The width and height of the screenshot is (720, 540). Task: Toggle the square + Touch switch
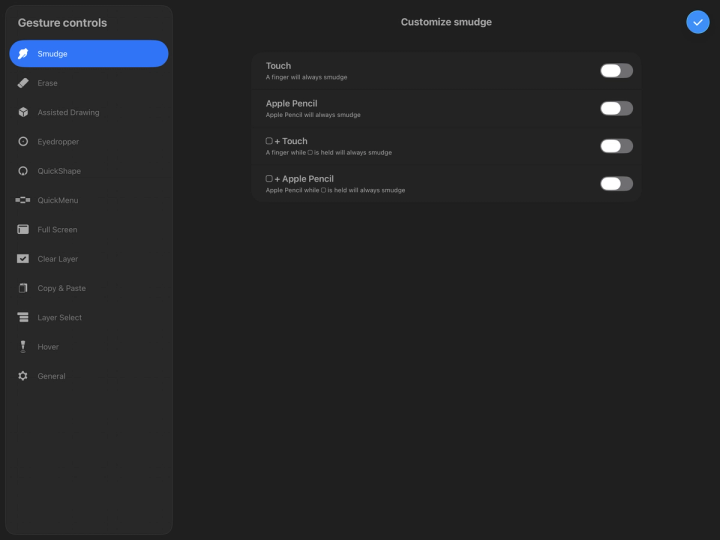616,146
